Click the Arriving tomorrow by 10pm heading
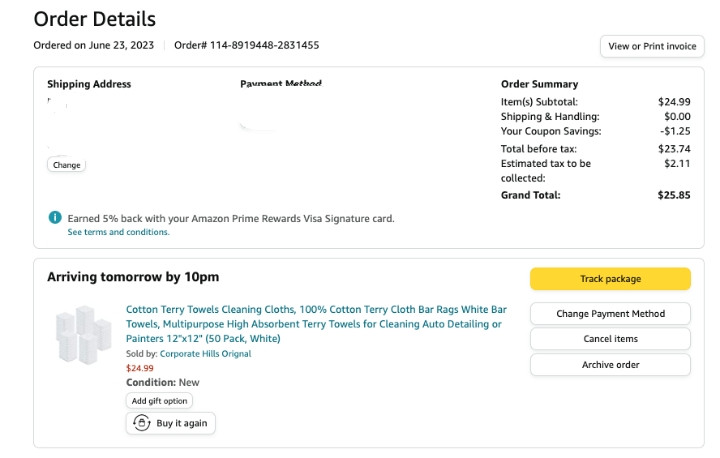The width and height of the screenshot is (720, 458). tap(133, 277)
